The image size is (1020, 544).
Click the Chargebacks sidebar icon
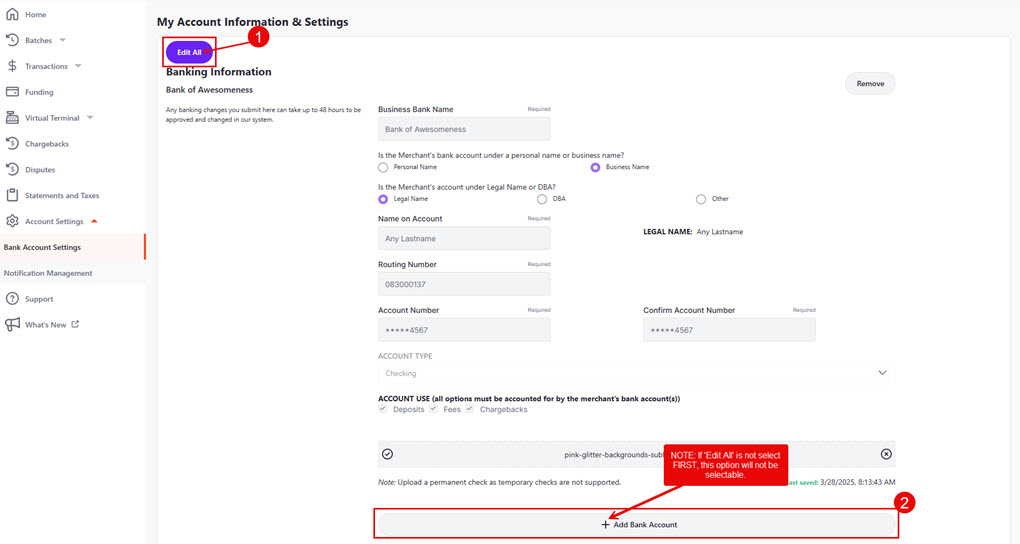point(13,144)
